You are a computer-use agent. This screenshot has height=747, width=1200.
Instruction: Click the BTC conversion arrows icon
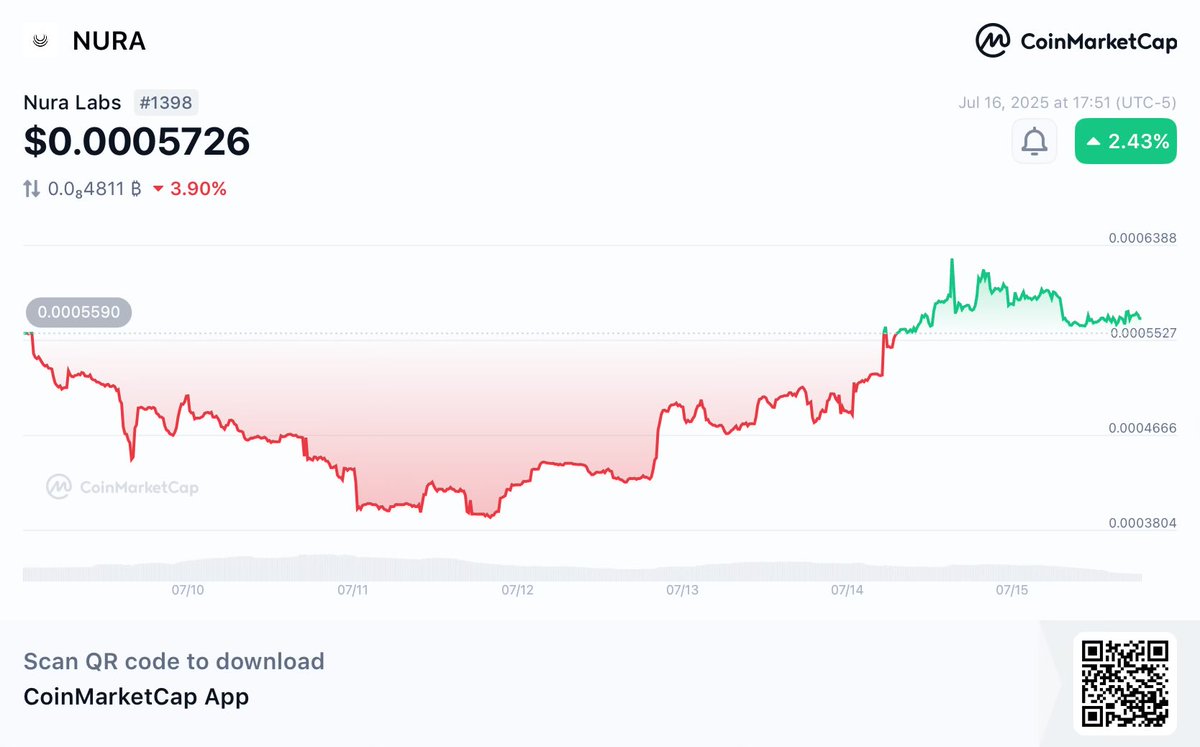coord(32,188)
